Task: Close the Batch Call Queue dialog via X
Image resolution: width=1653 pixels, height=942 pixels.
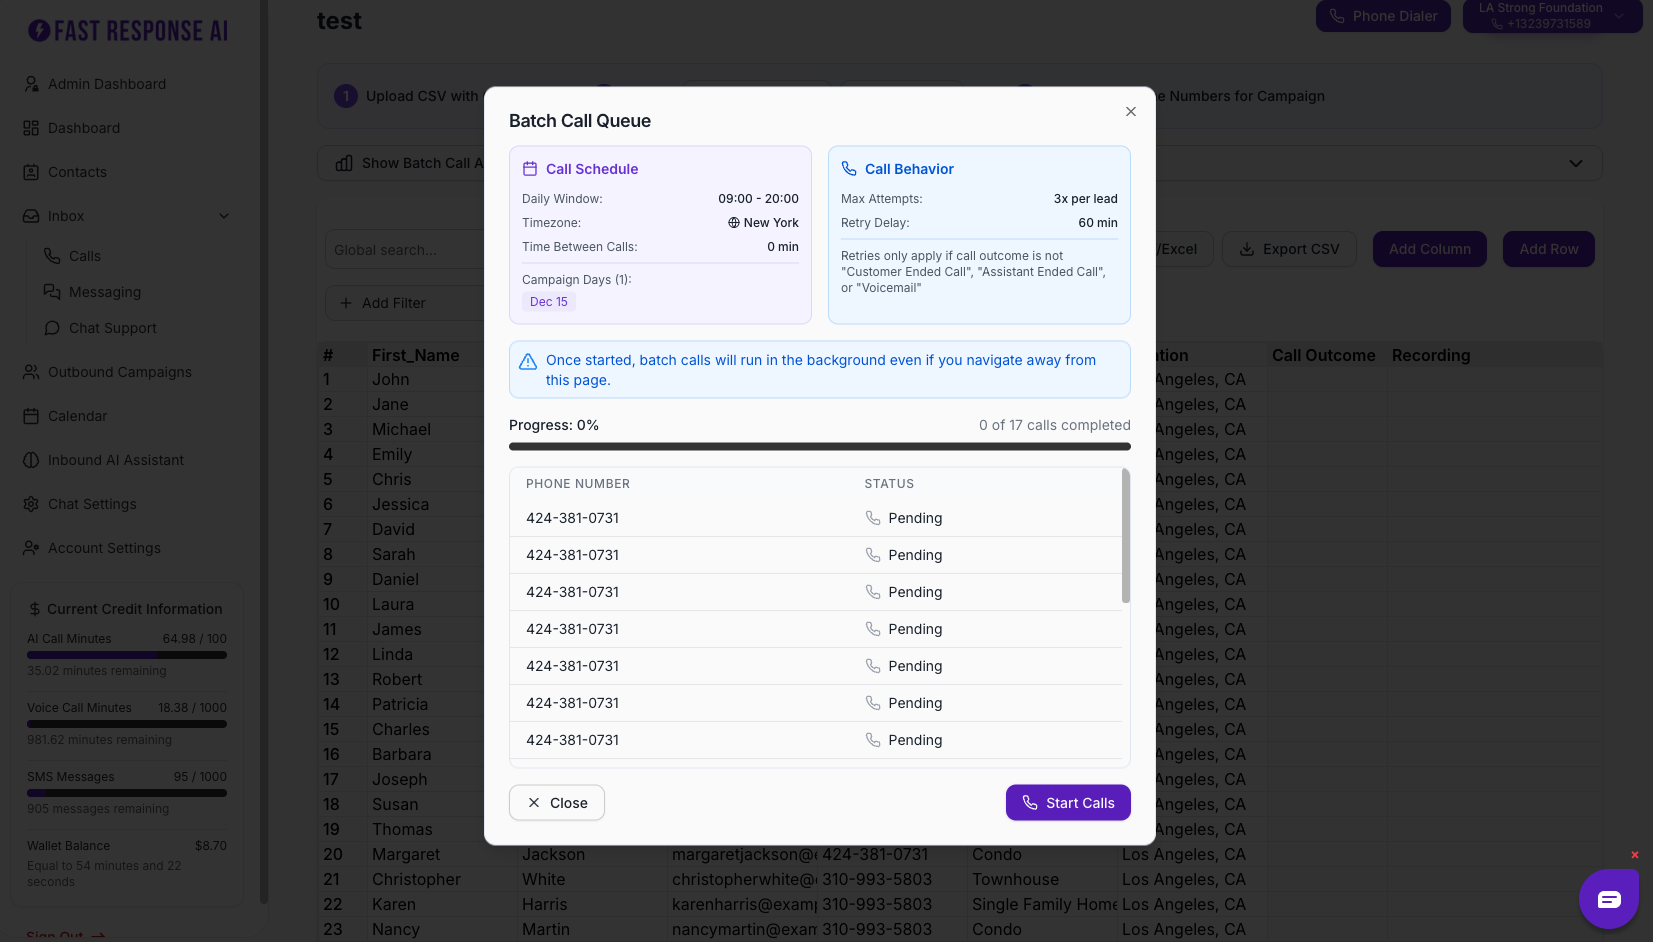Action: [1130, 112]
